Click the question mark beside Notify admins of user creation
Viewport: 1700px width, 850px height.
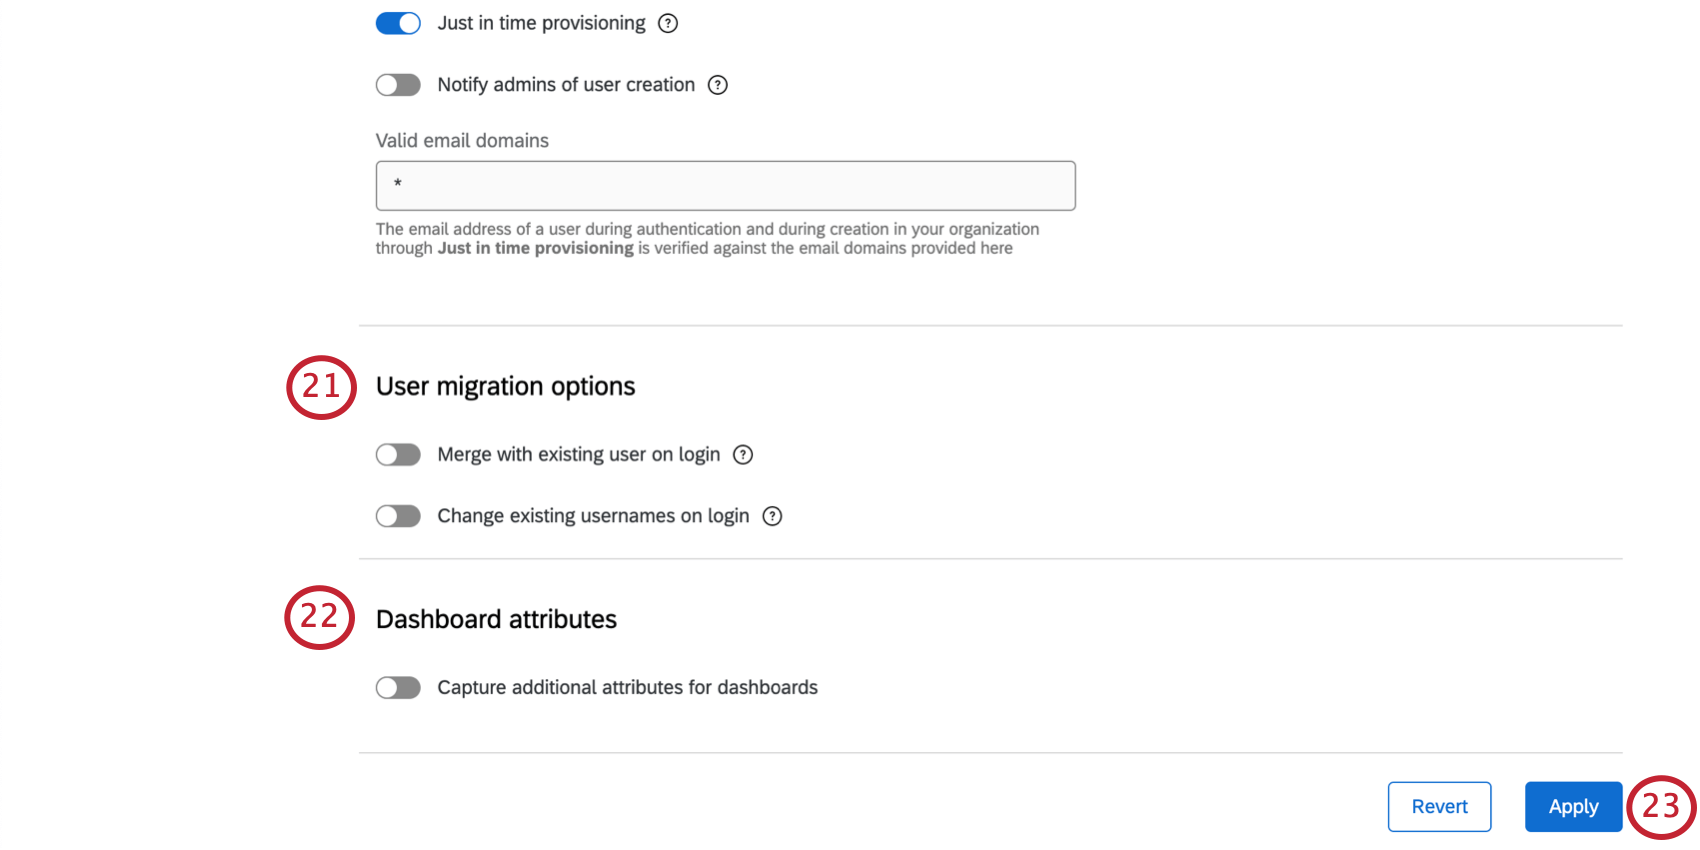point(718,85)
